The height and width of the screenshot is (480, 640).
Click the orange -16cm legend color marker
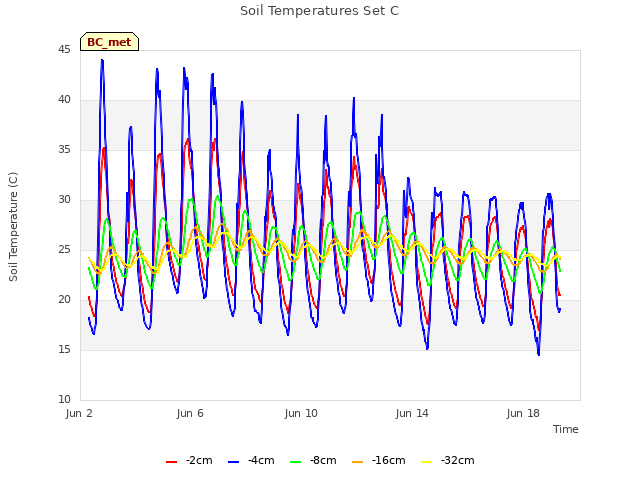357,462
